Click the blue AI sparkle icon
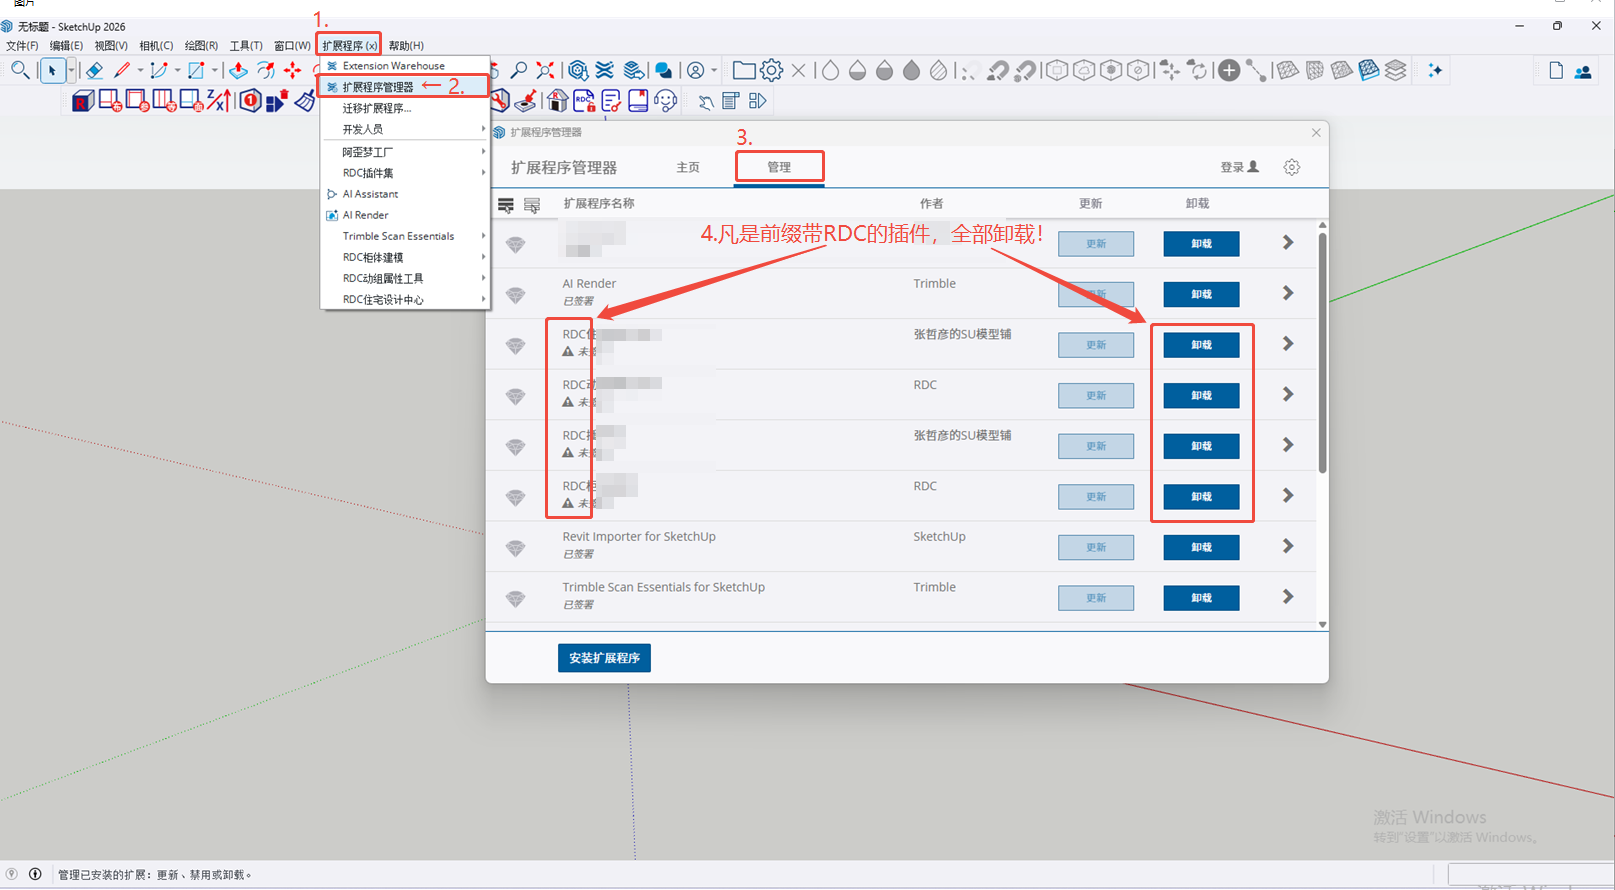 pyautogui.click(x=1435, y=70)
